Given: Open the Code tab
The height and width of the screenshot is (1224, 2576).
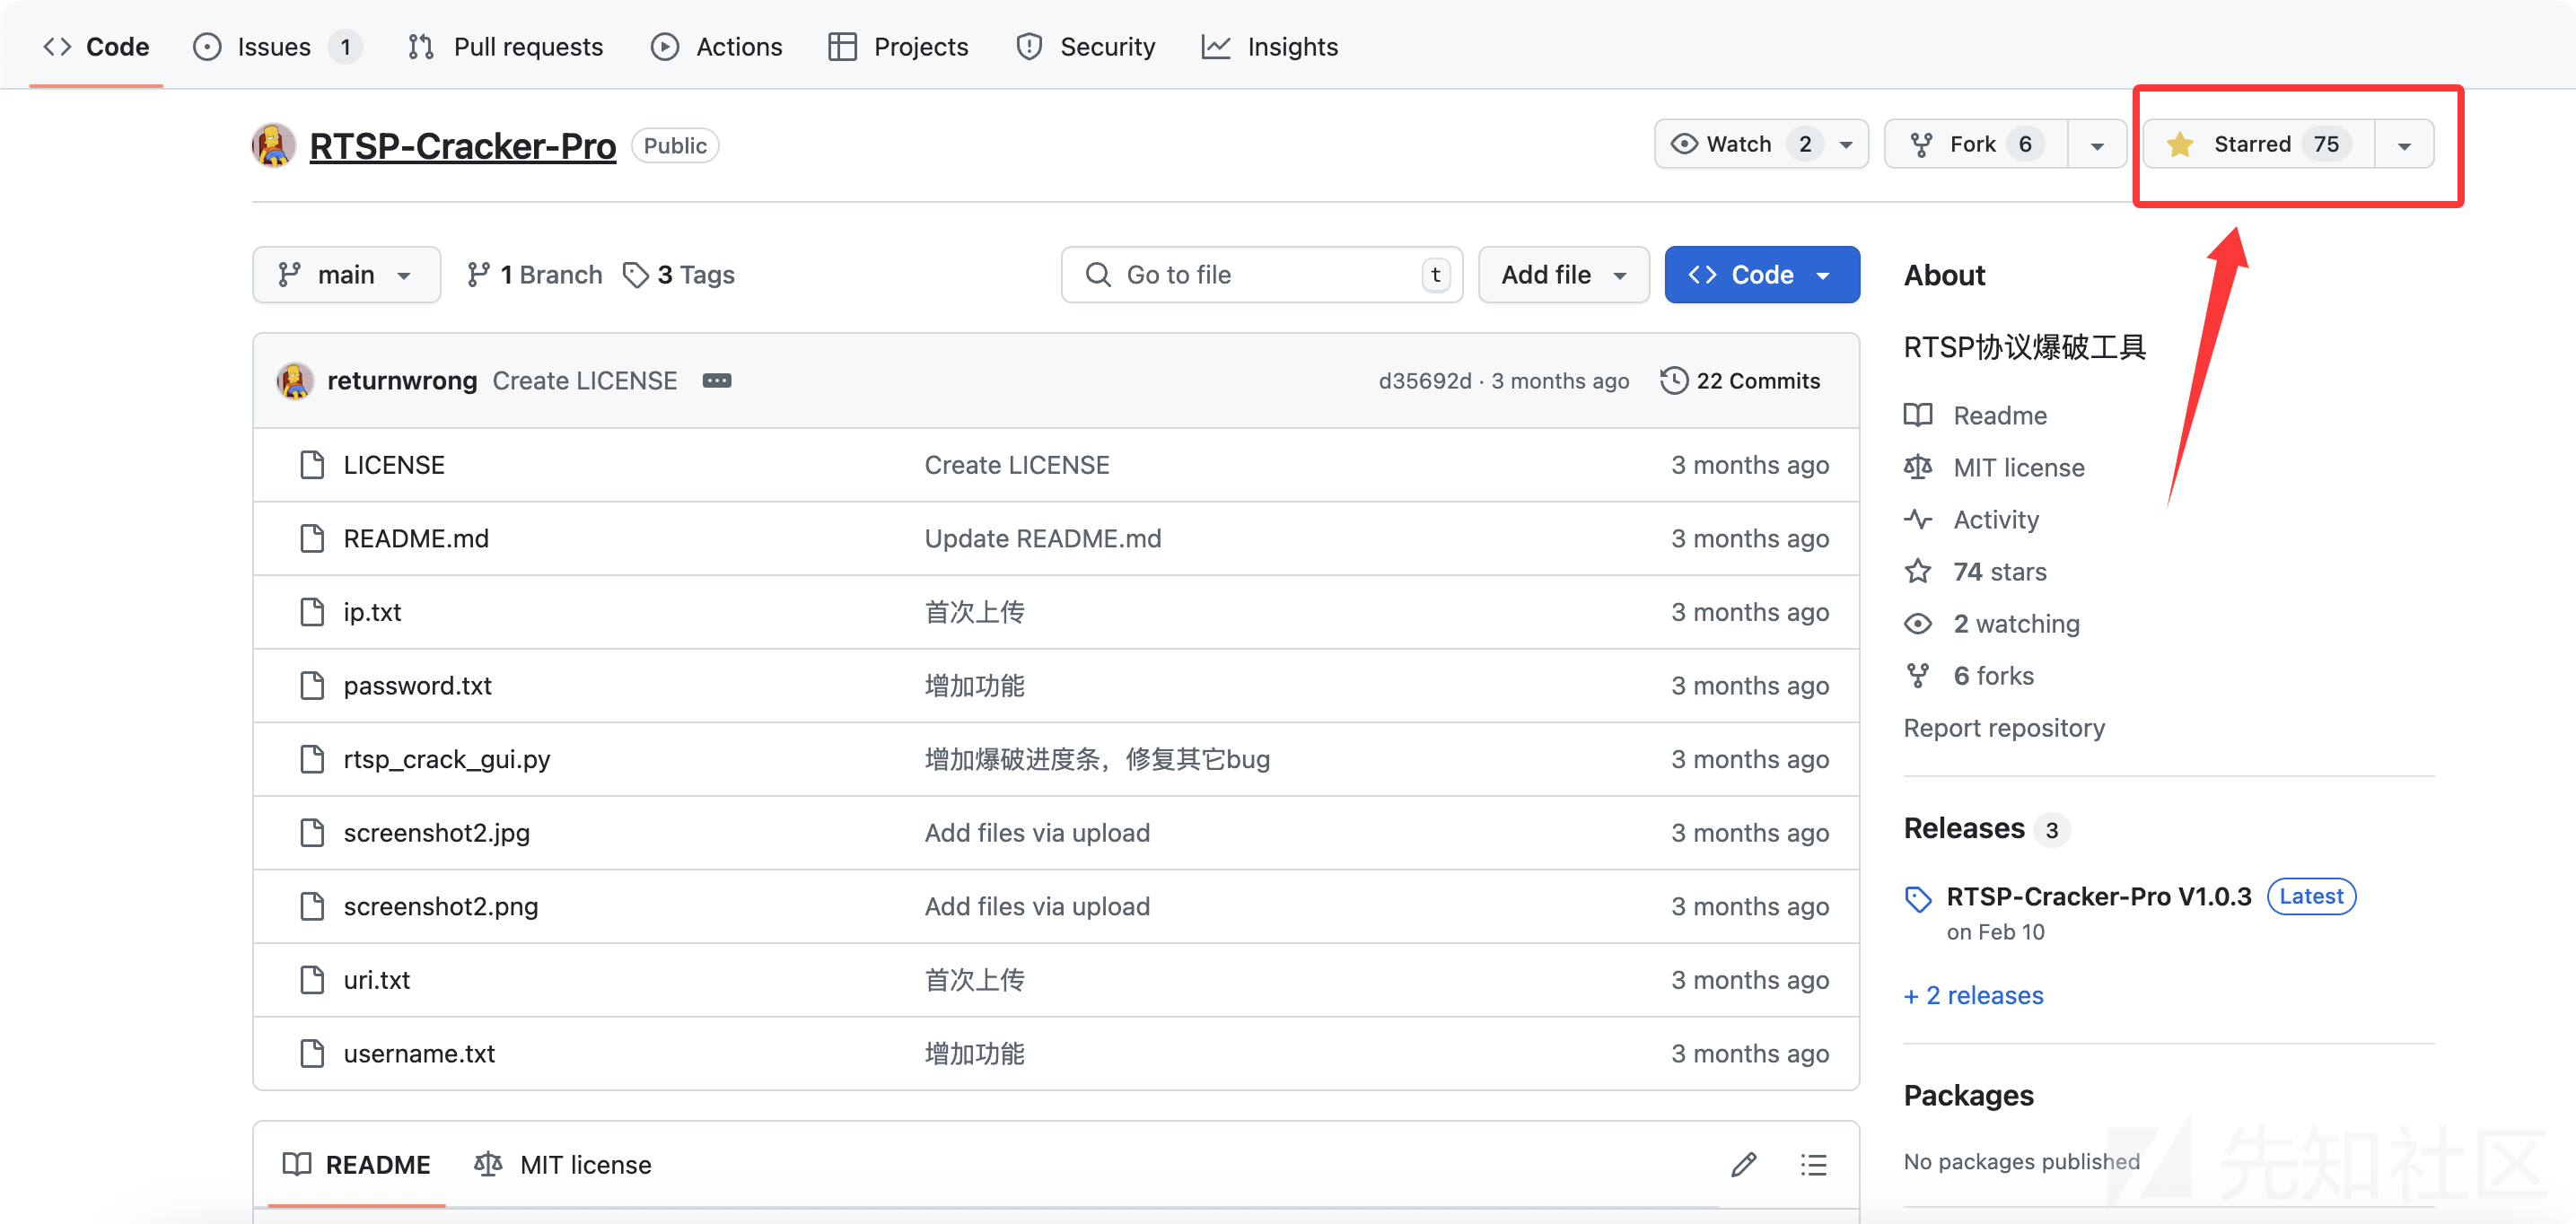Looking at the screenshot, I should click(x=96, y=47).
